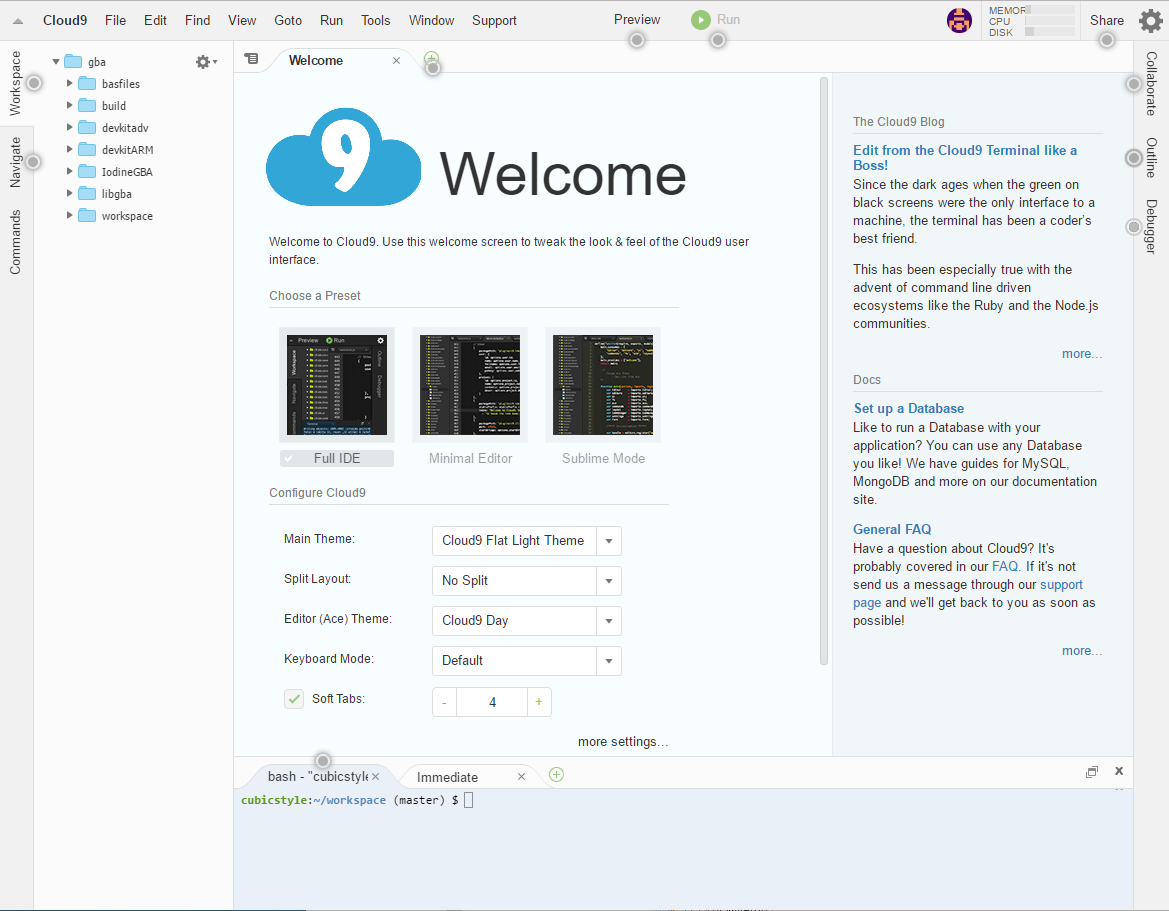Expand the basfiles folder arrow
1169x911 pixels.
click(69, 83)
